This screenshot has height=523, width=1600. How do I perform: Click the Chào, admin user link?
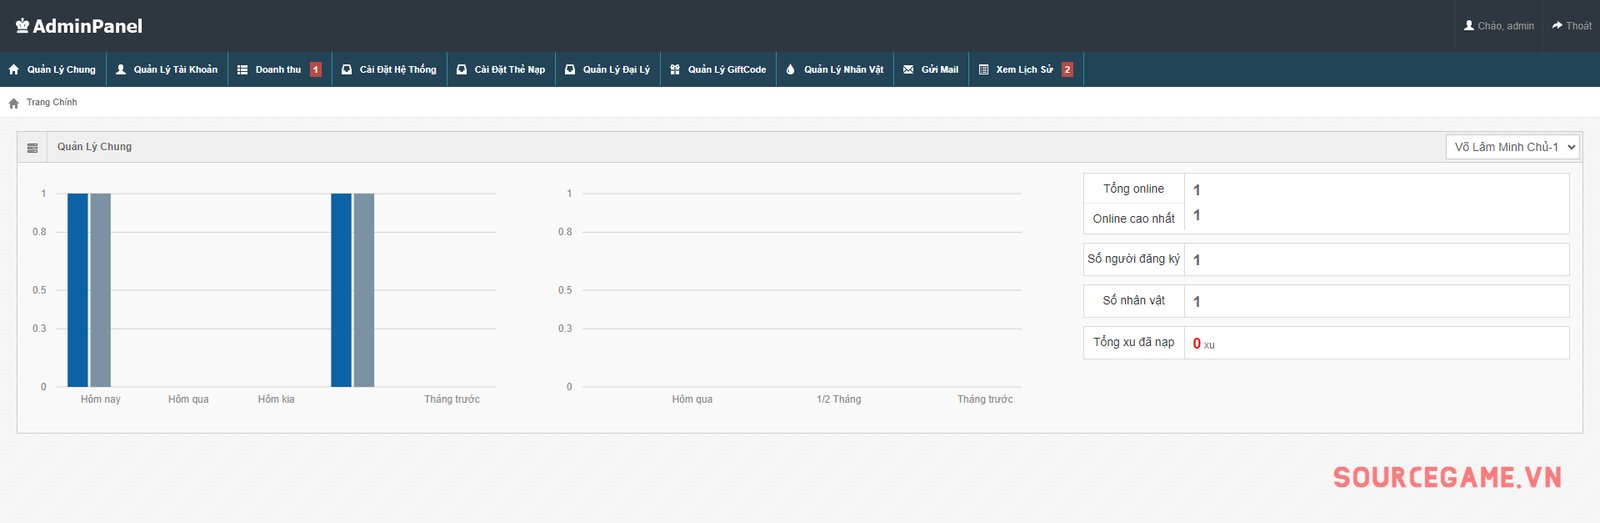(x=1498, y=26)
